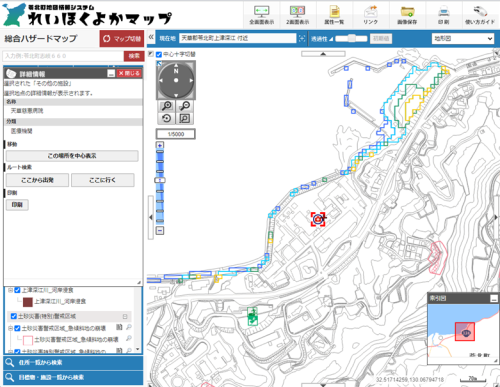Switch to 2画面表示 dual-map view
The image size is (500, 387).
pyautogui.click(x=298, y=15)
